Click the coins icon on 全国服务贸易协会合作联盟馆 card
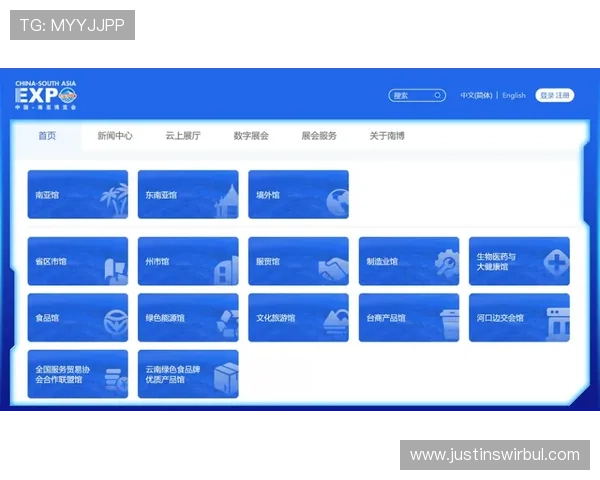600x480 pixels. click(x=116, y=381)
